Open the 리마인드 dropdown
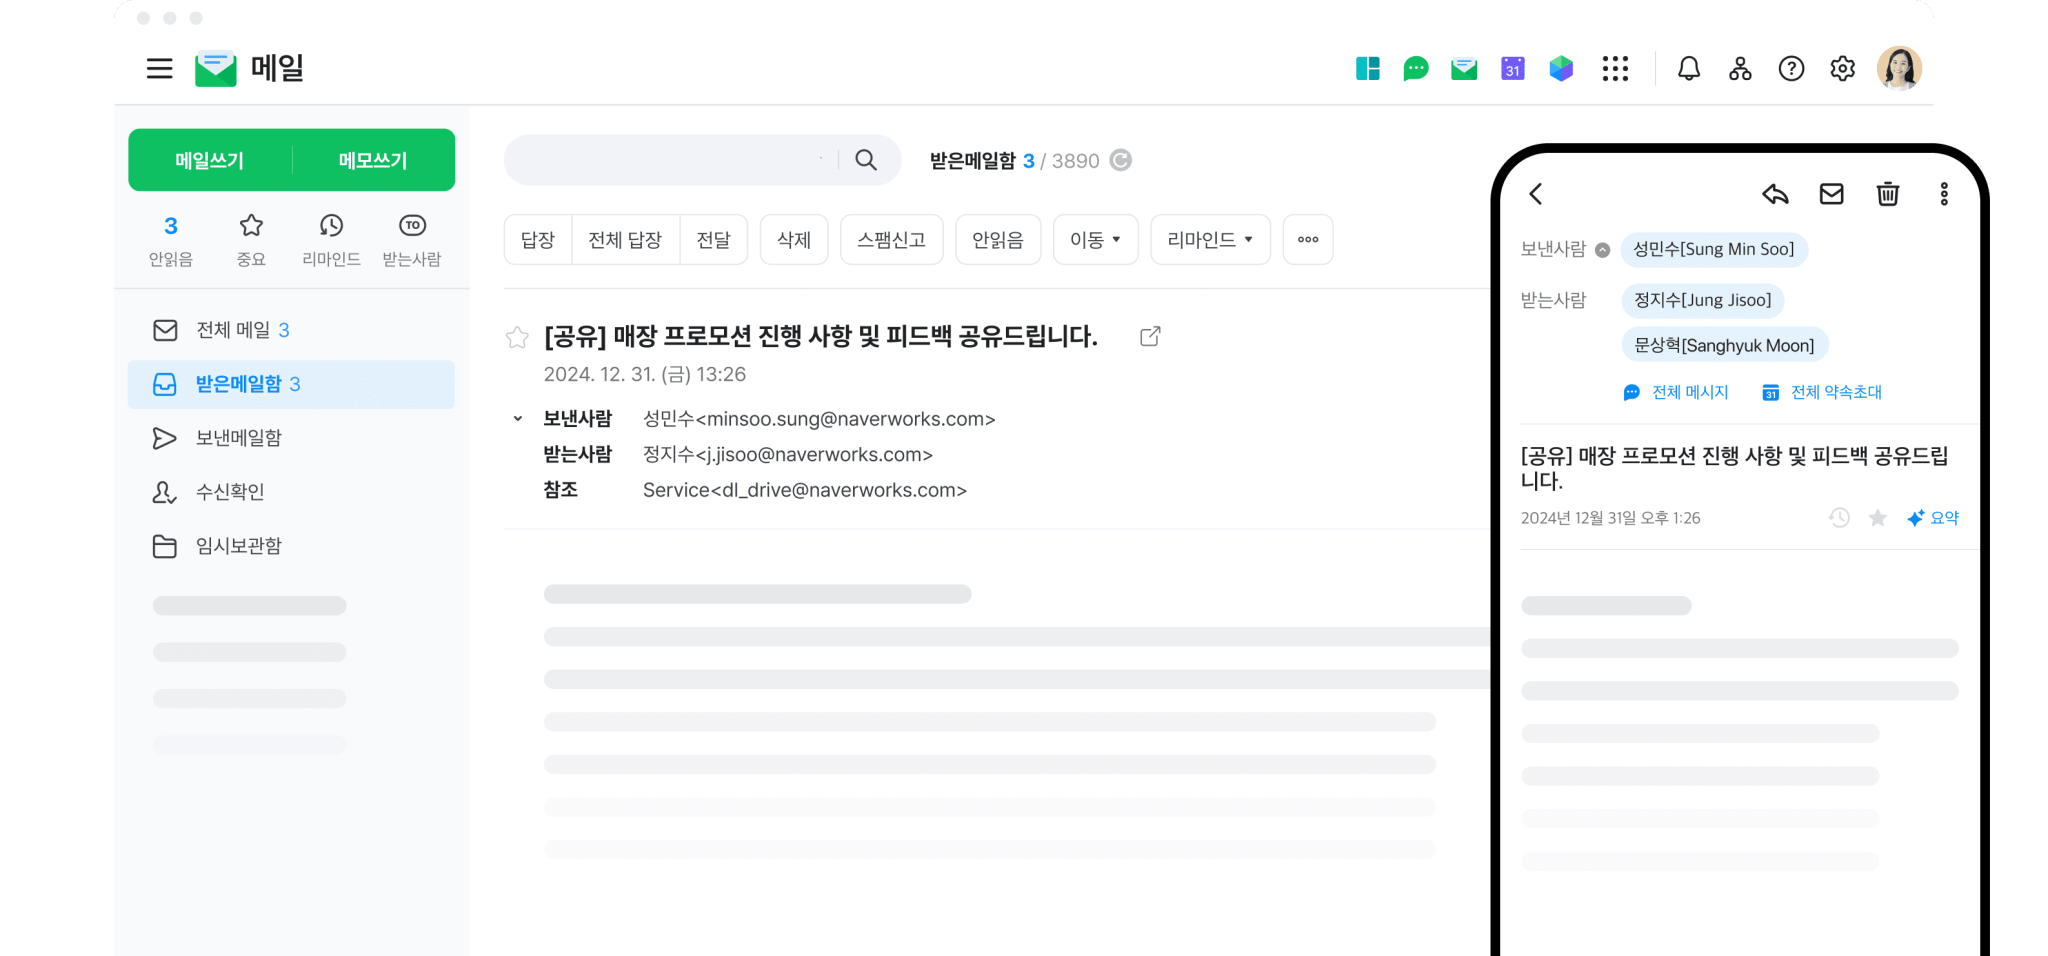2048x956 pixels. 1210,239
